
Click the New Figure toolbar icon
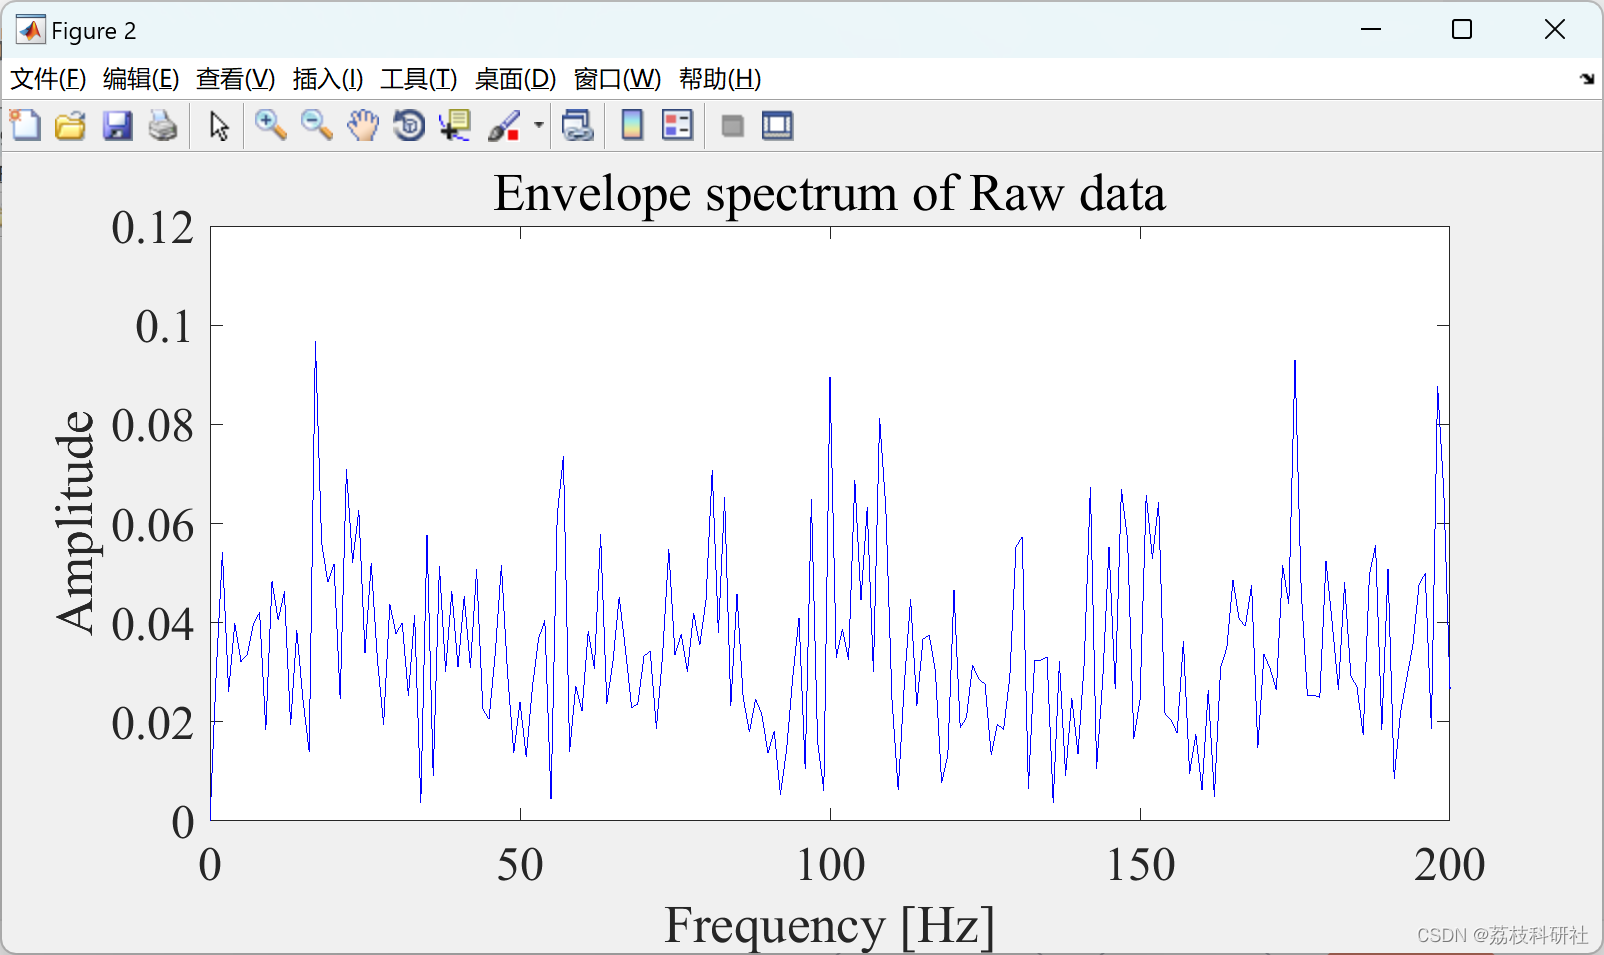tap(25, 126)
